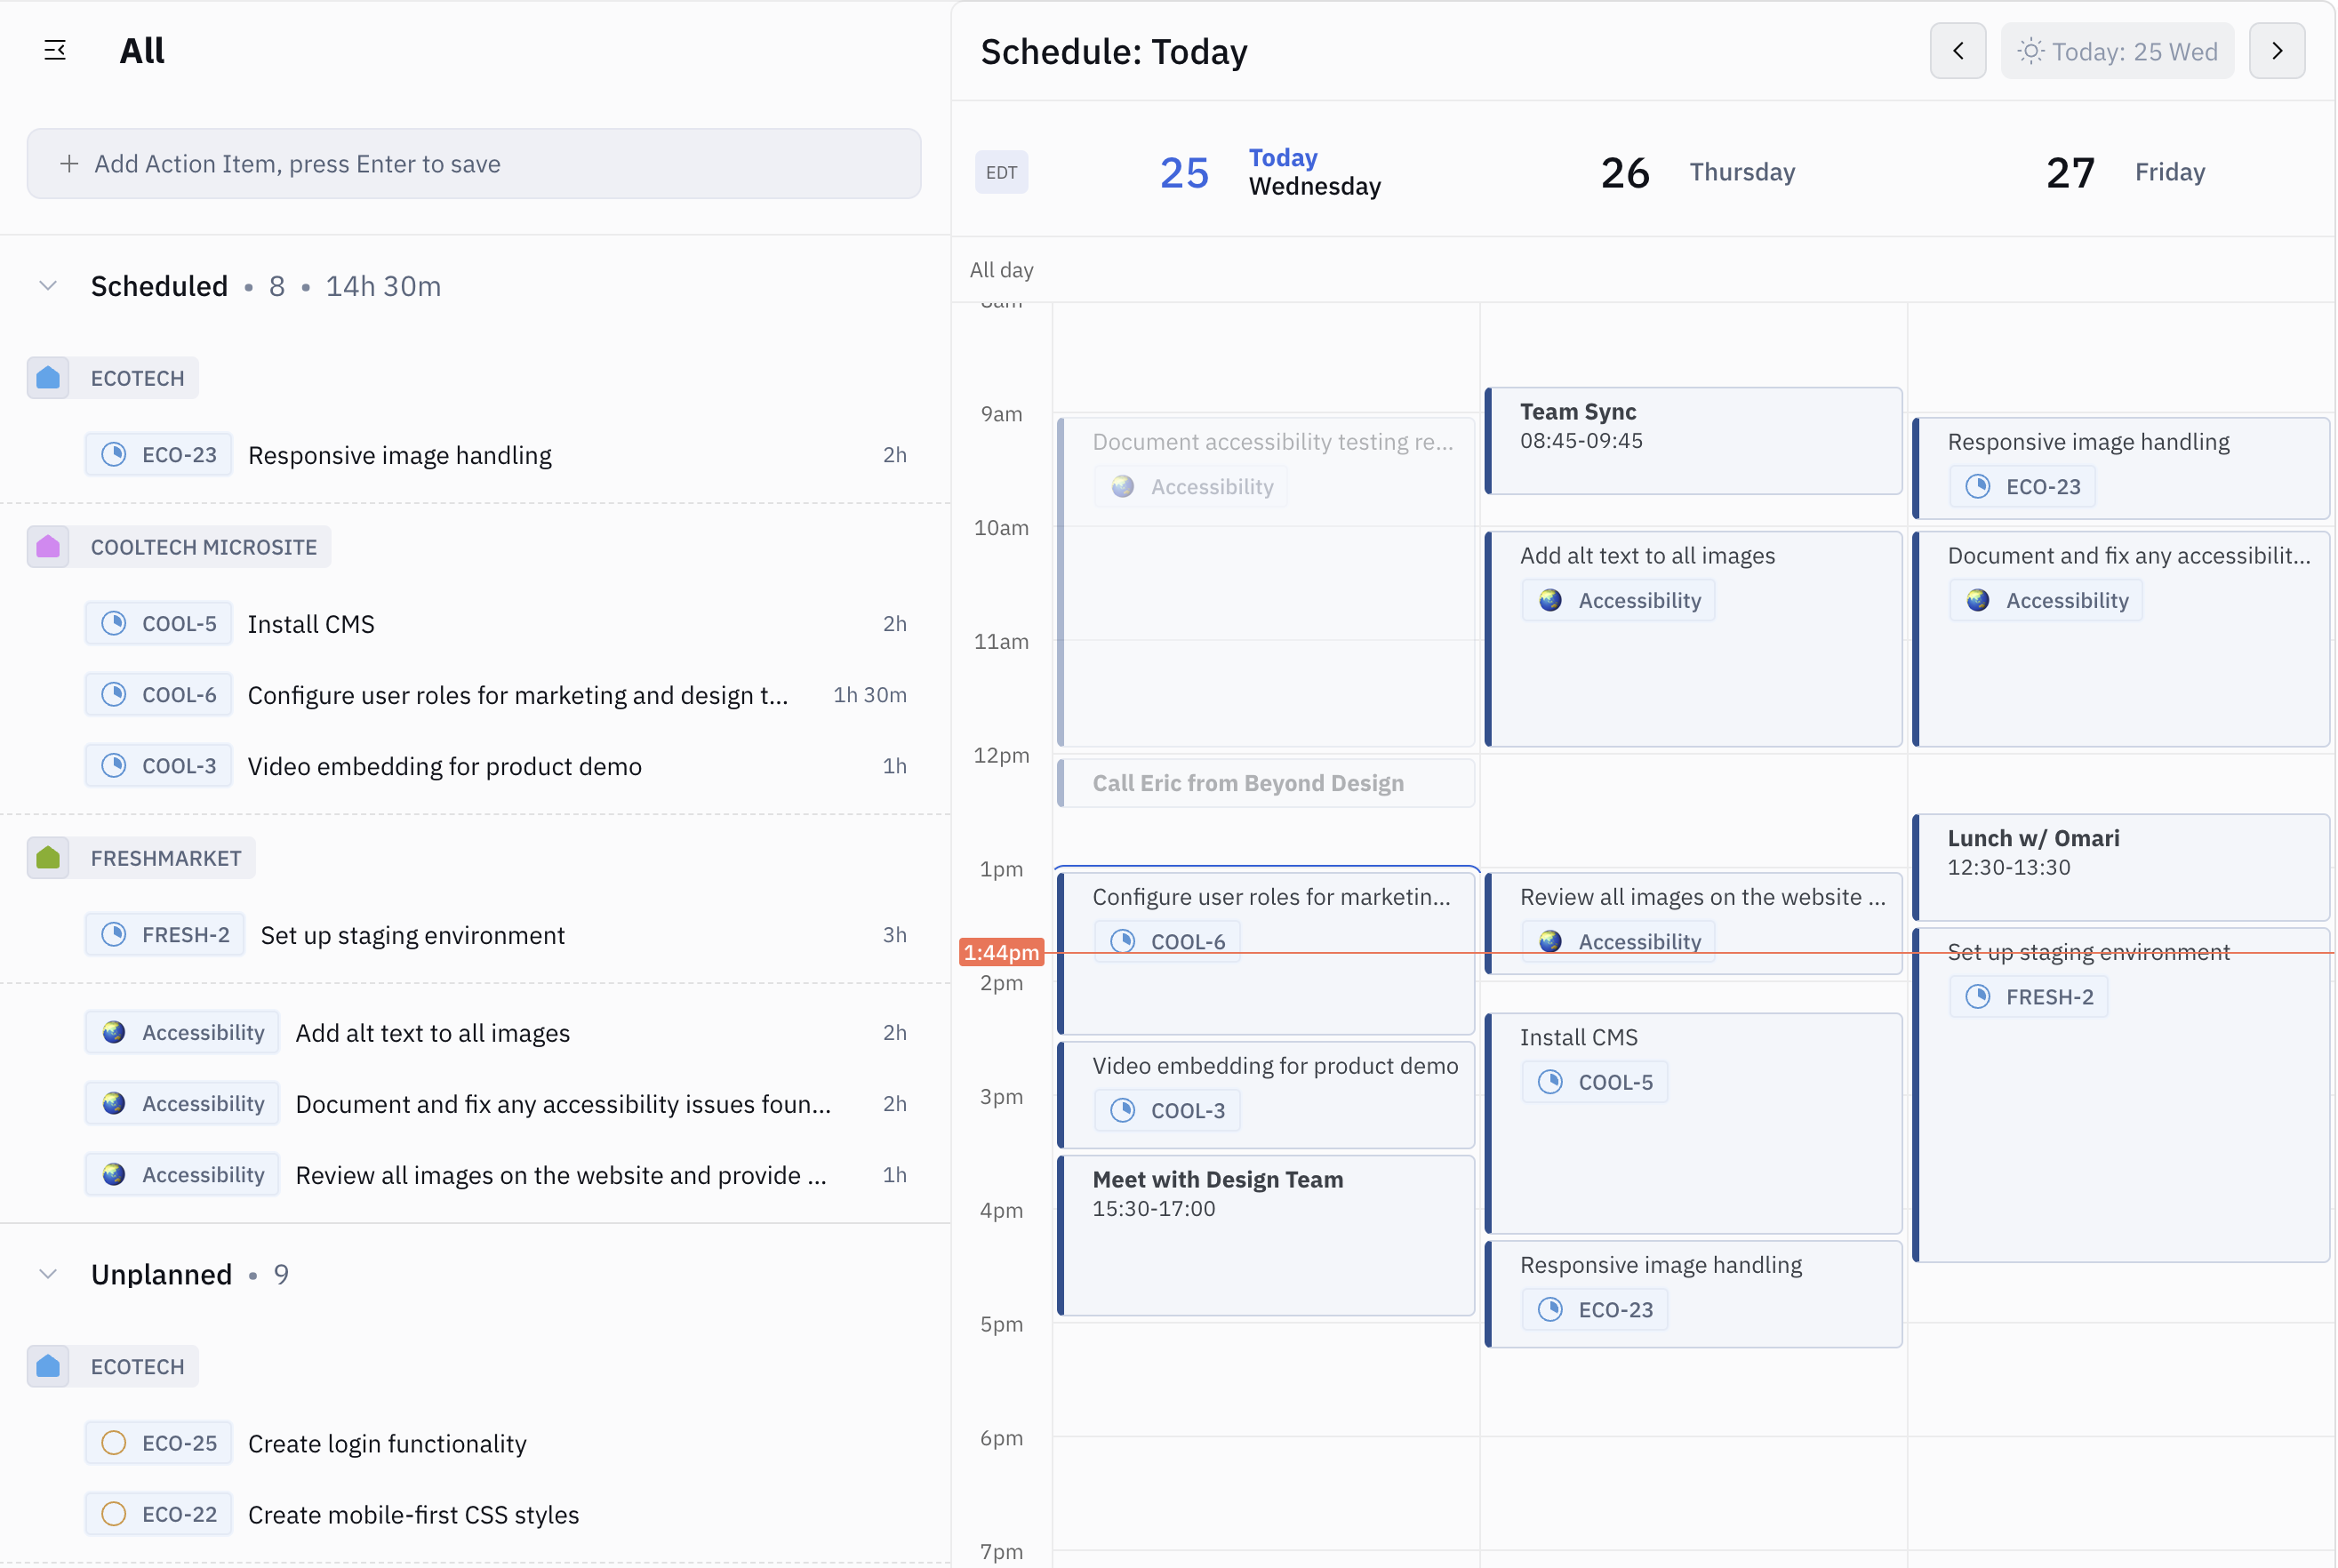Click the EDT timezone badge
The width and height of the screenshot is (2338, 1568).
[1001, 172]
